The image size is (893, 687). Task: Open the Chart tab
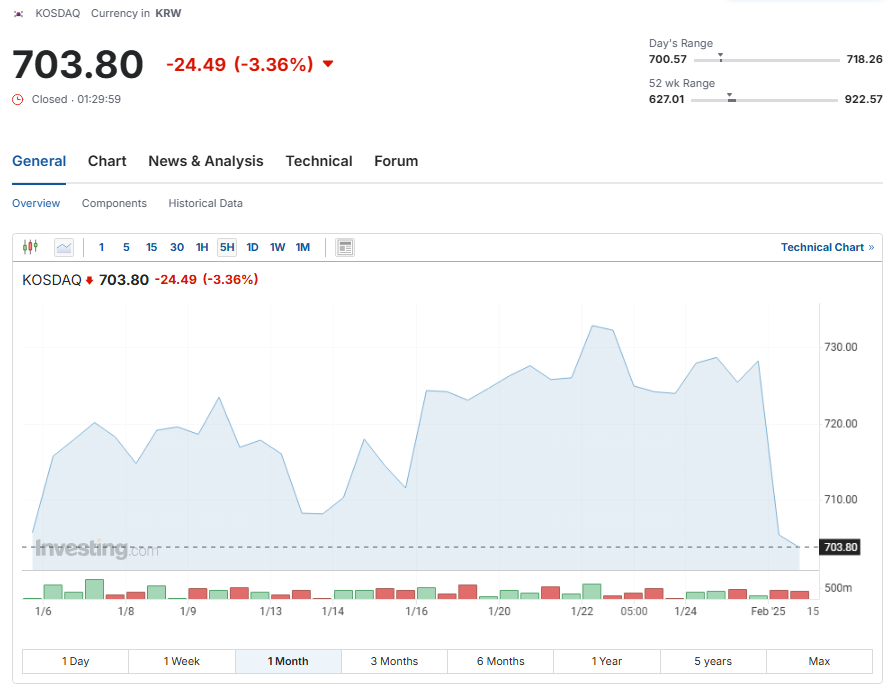(107, 161)
